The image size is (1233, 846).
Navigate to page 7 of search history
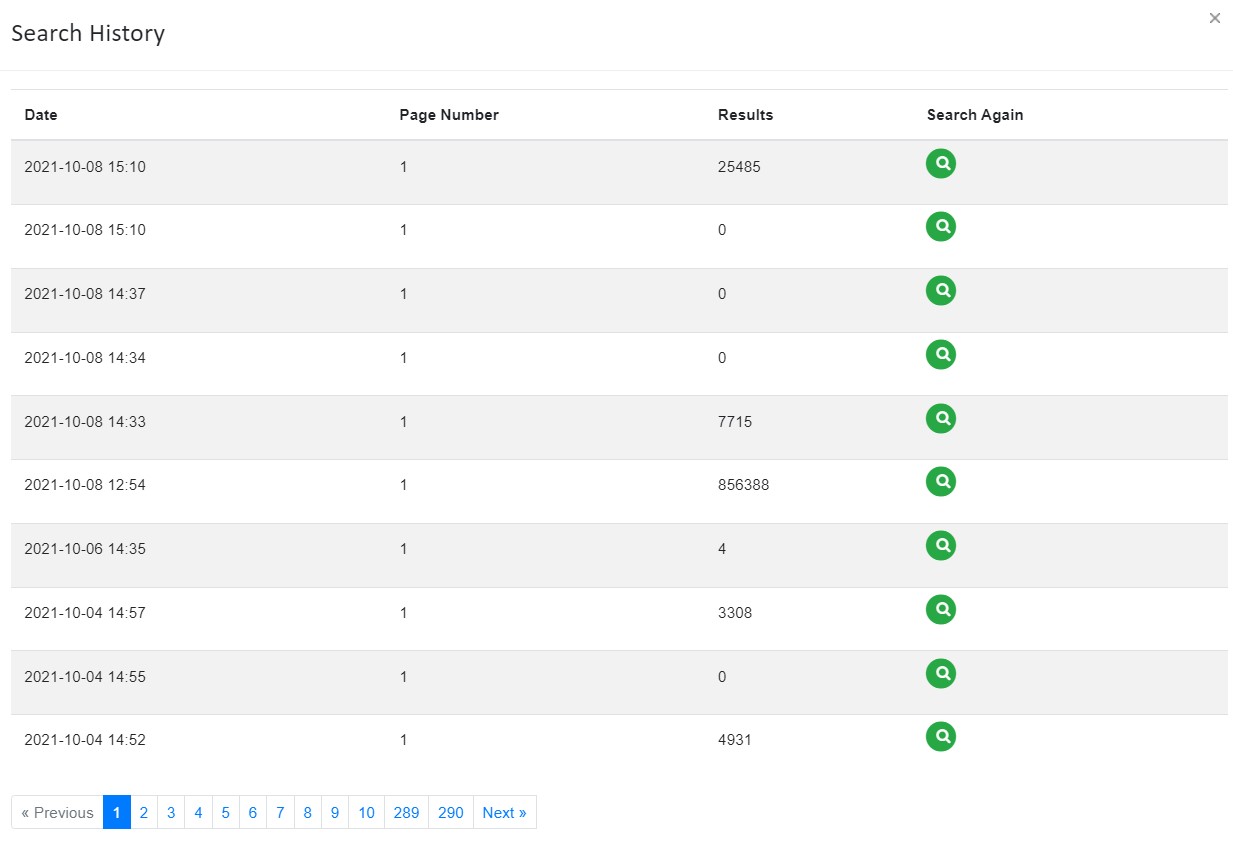point(280,813)
